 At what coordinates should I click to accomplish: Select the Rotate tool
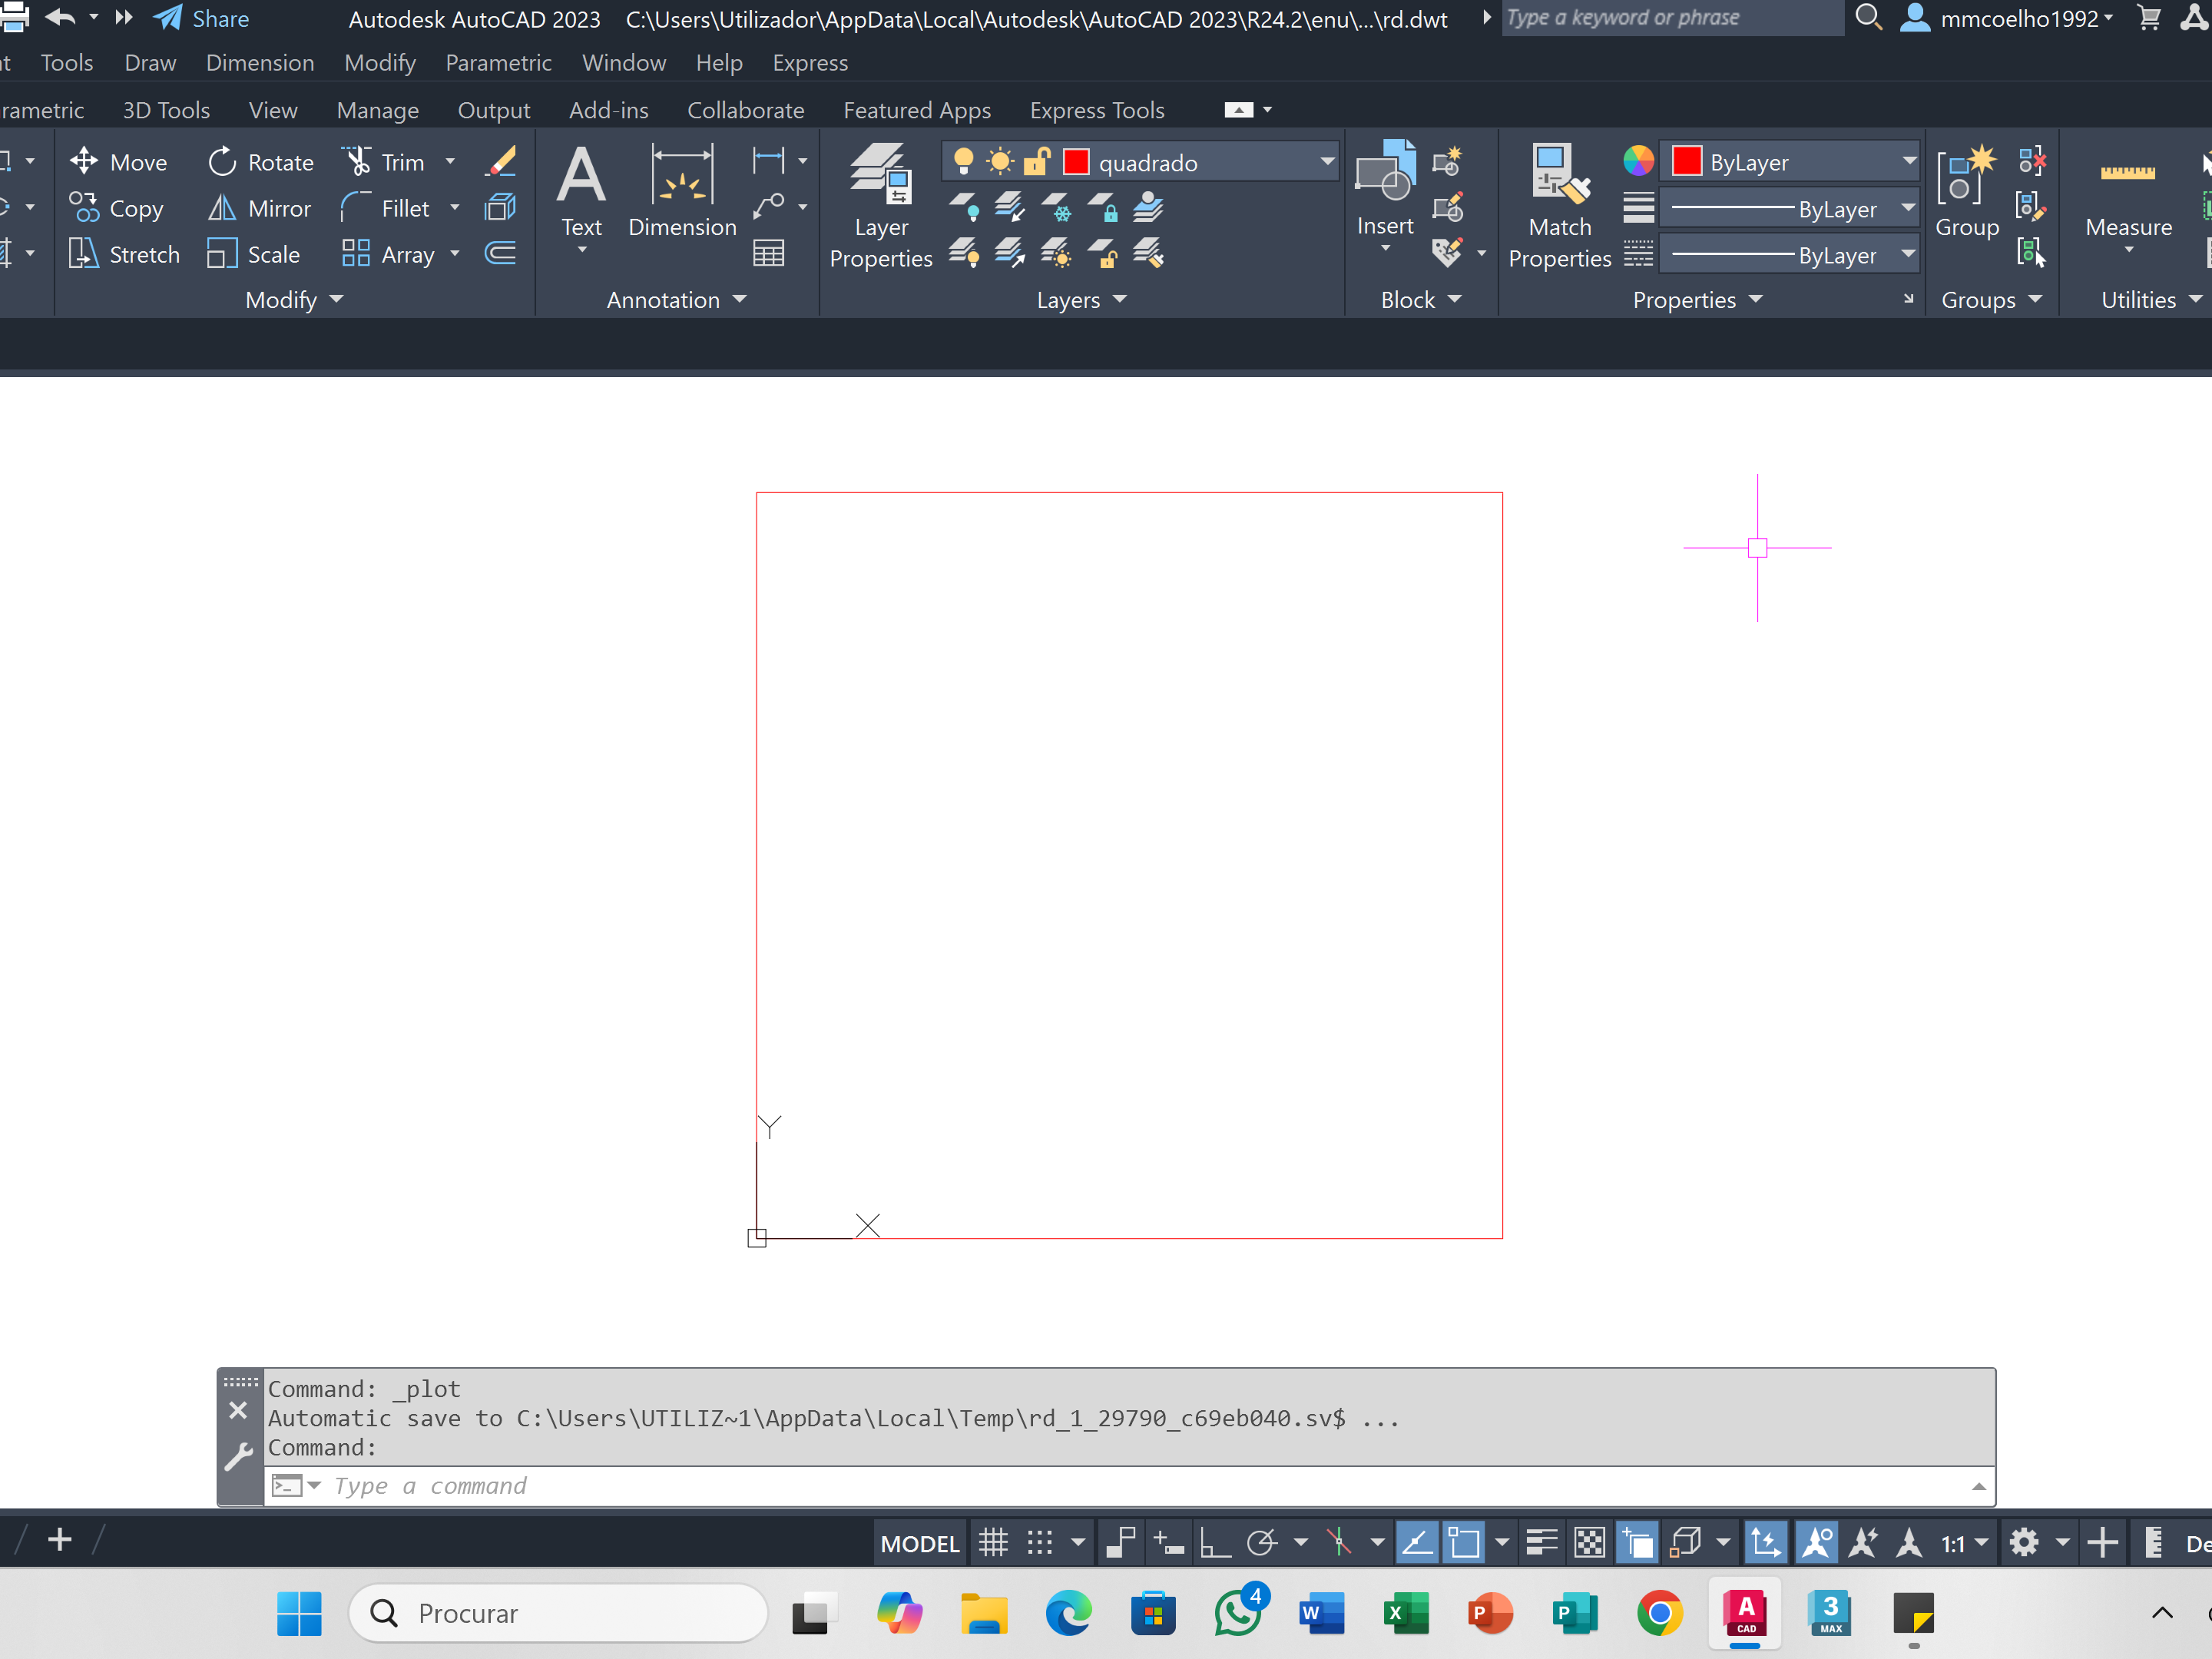tap(260, 162)
